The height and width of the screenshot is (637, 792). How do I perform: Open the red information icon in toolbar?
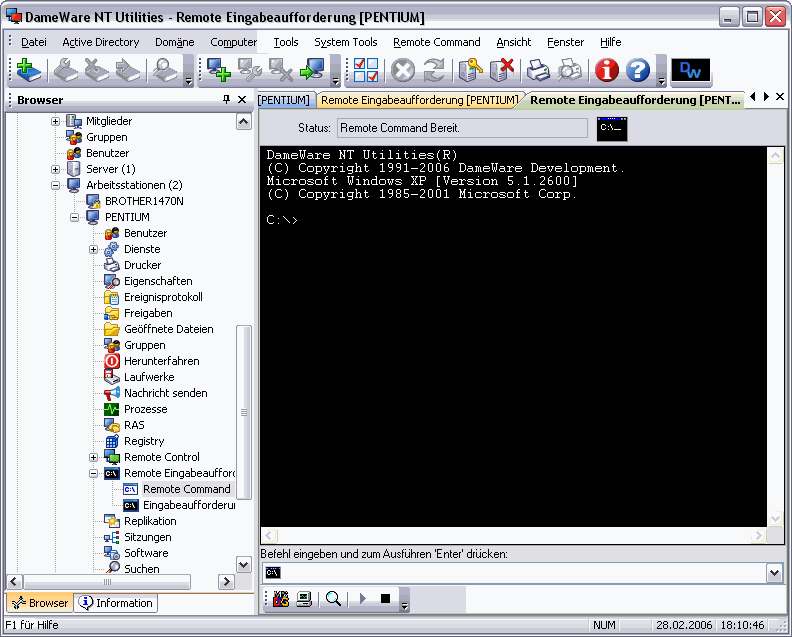(606, 70)
